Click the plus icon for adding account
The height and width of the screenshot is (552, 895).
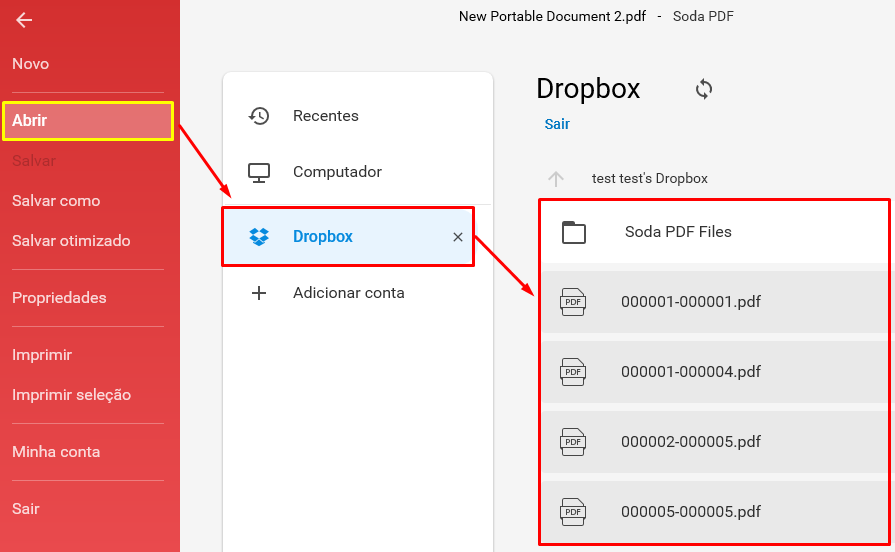[259, 293]
